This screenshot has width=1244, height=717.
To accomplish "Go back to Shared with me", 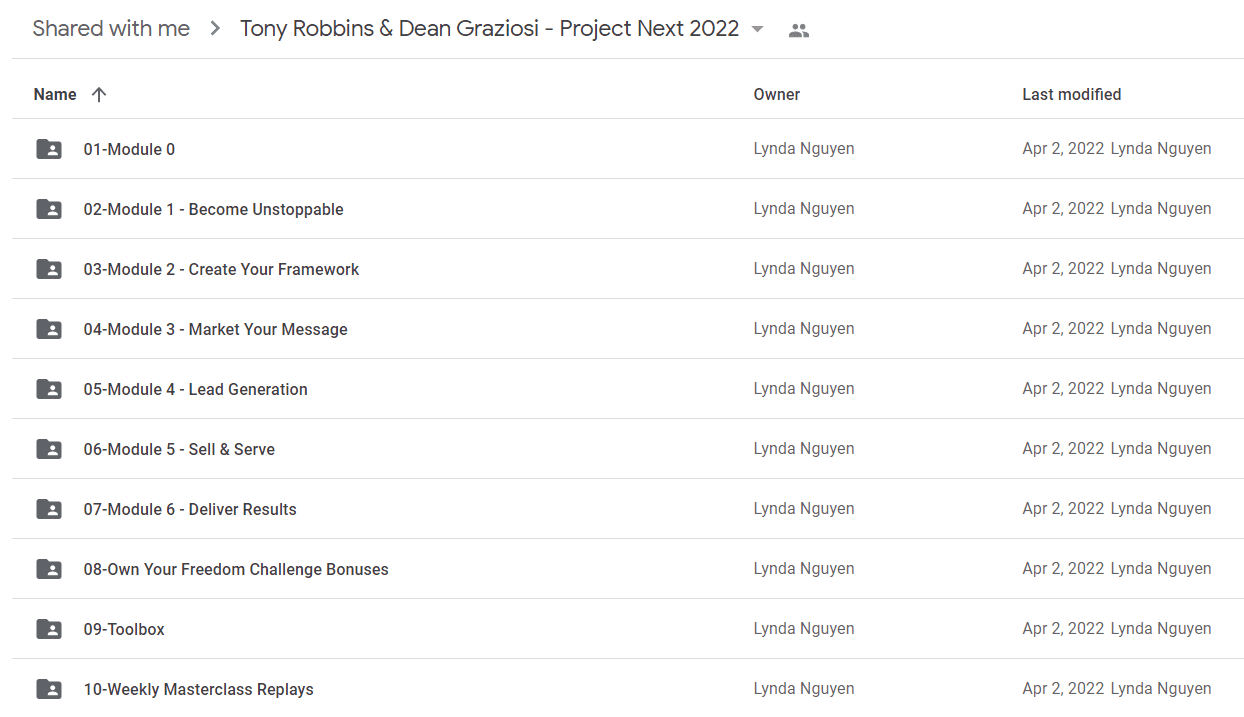I will 111,29.
